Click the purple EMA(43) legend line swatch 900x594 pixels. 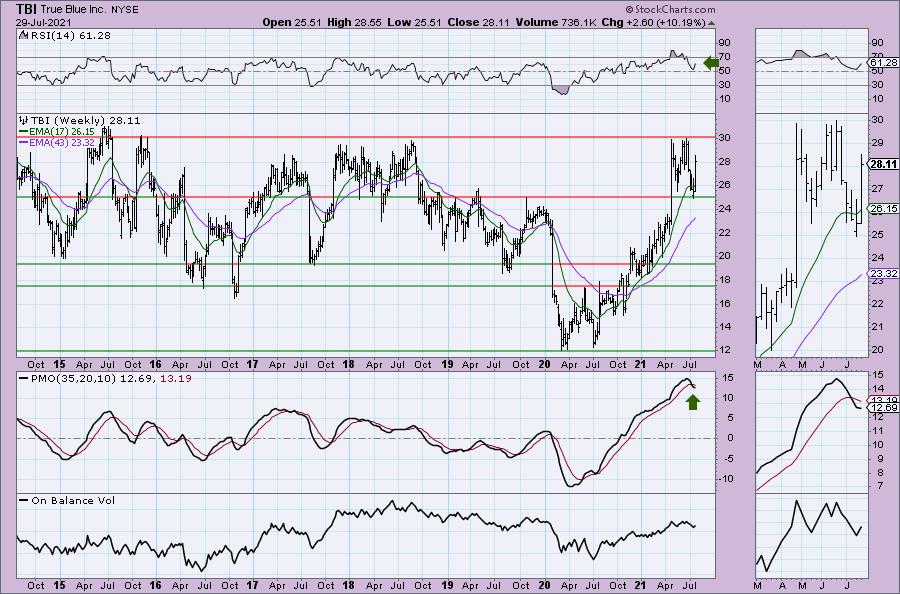point(24,142)
